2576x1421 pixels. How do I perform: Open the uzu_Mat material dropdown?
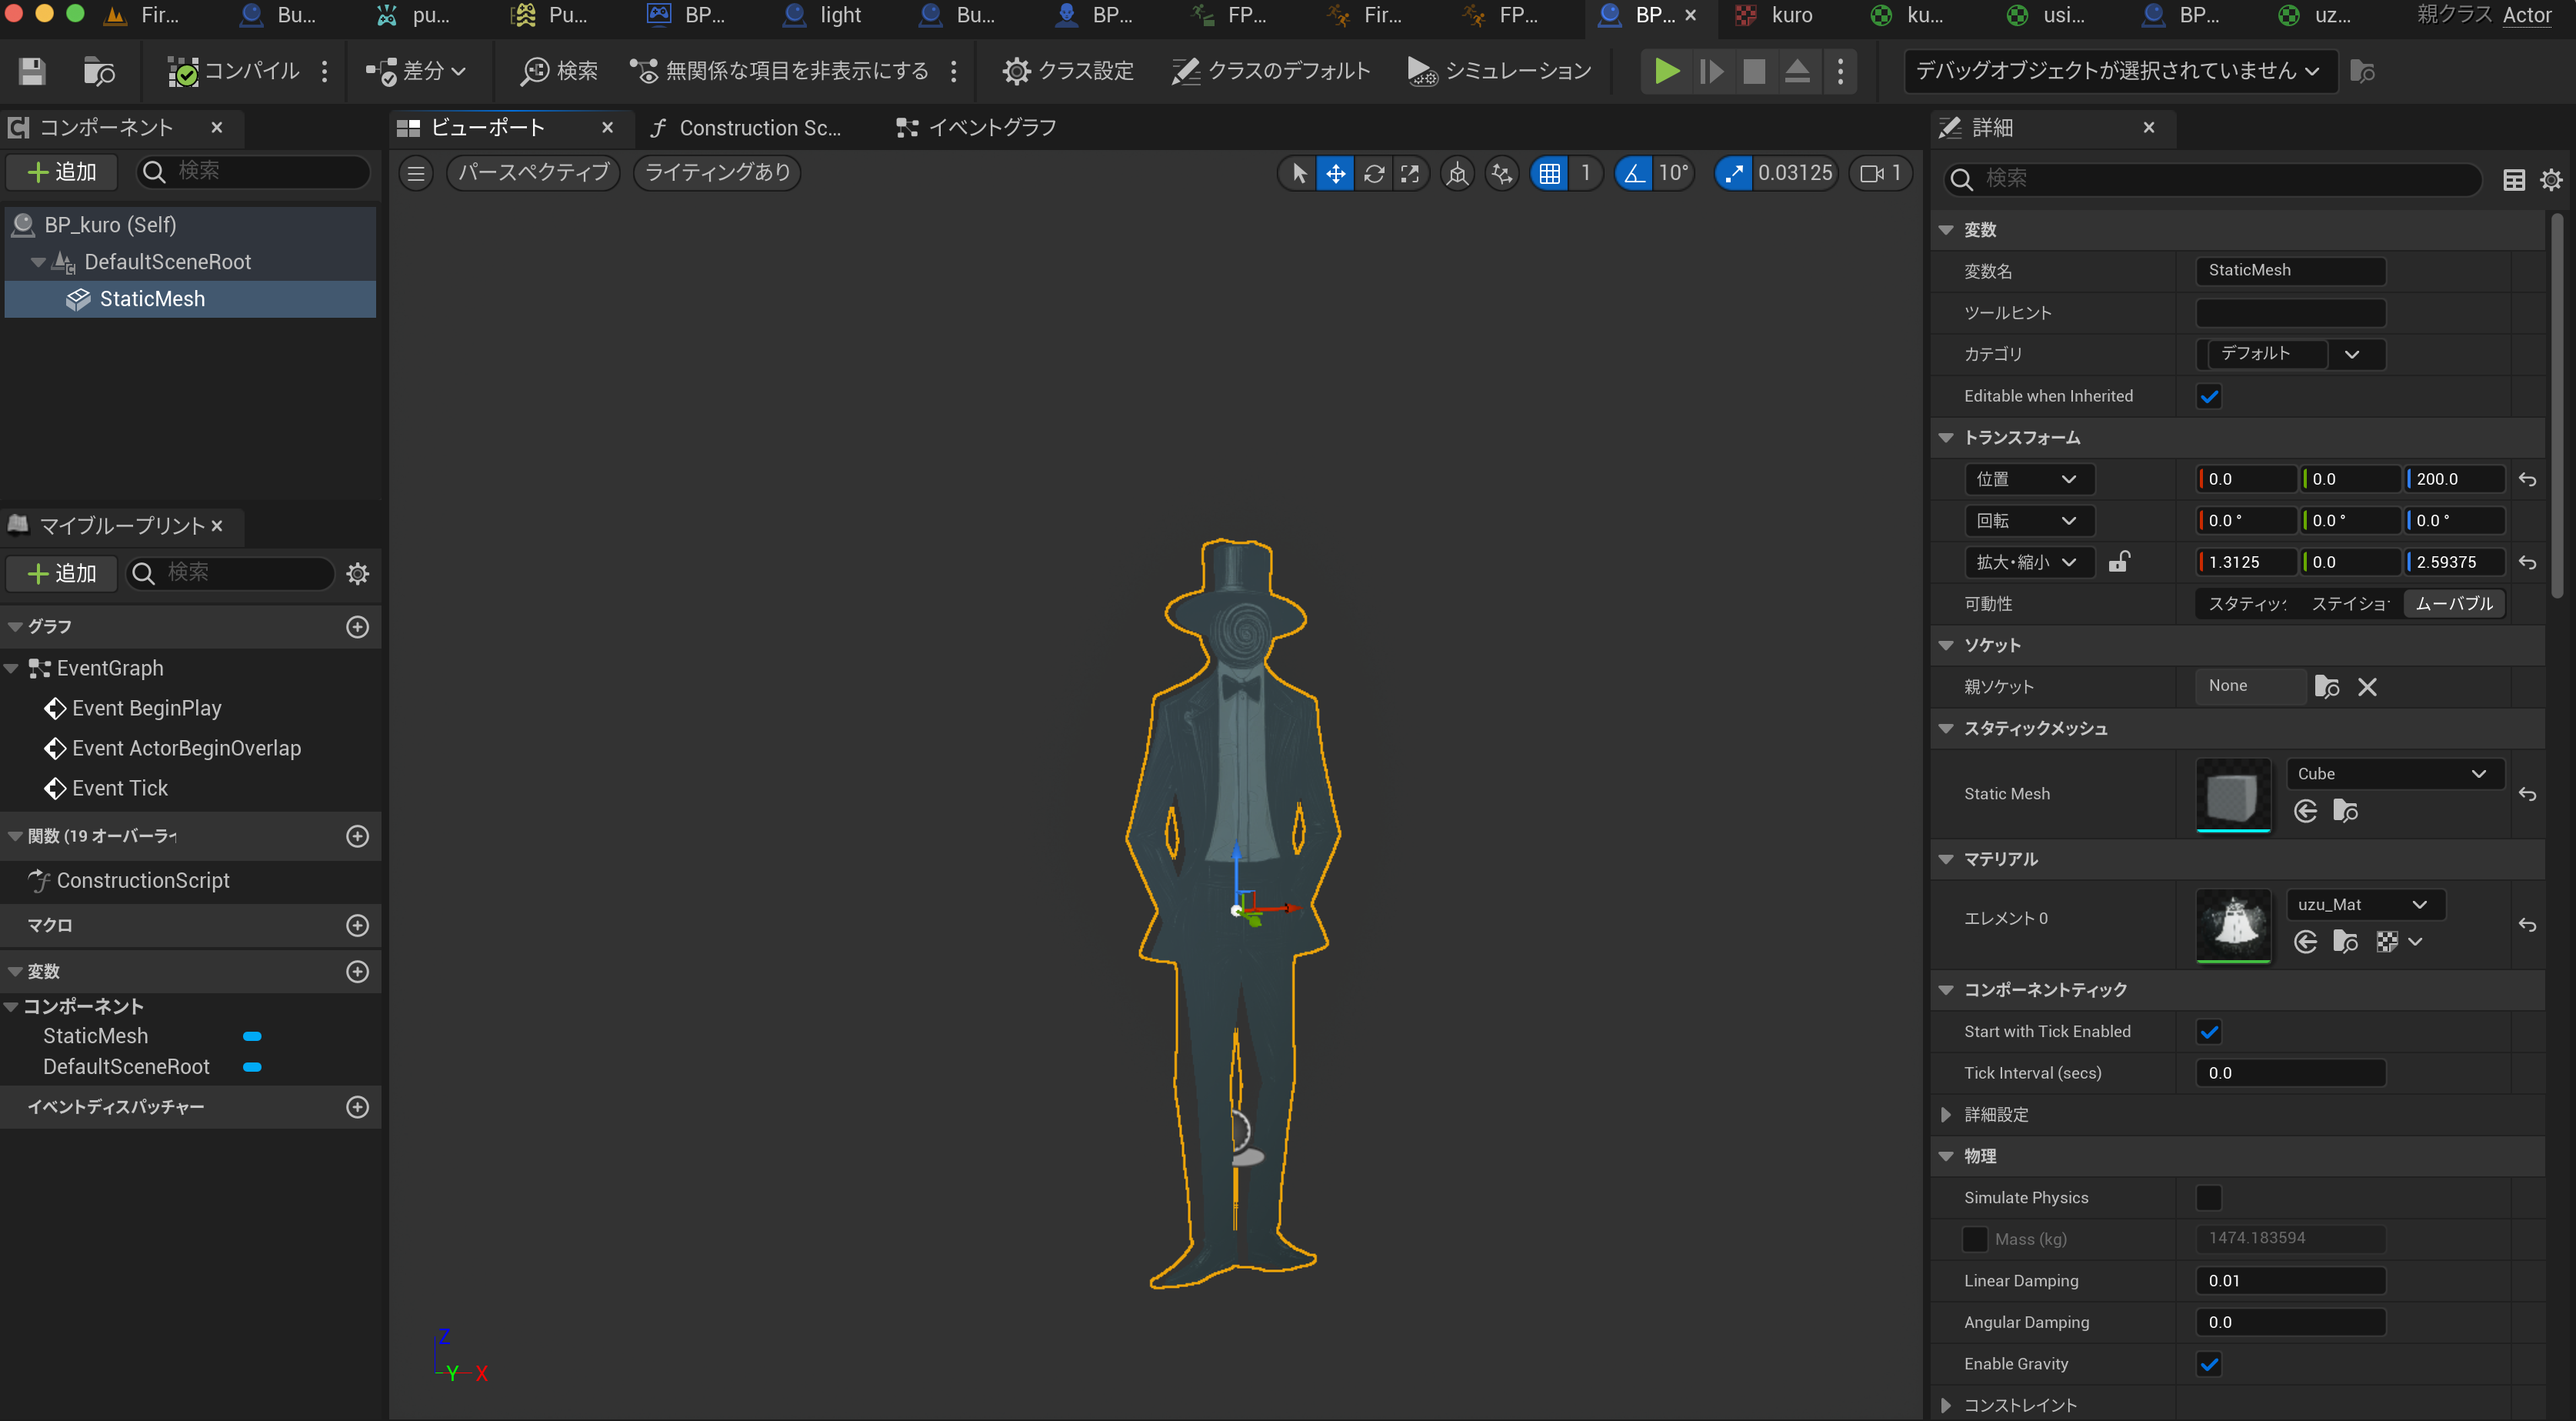coord(2365,904)
